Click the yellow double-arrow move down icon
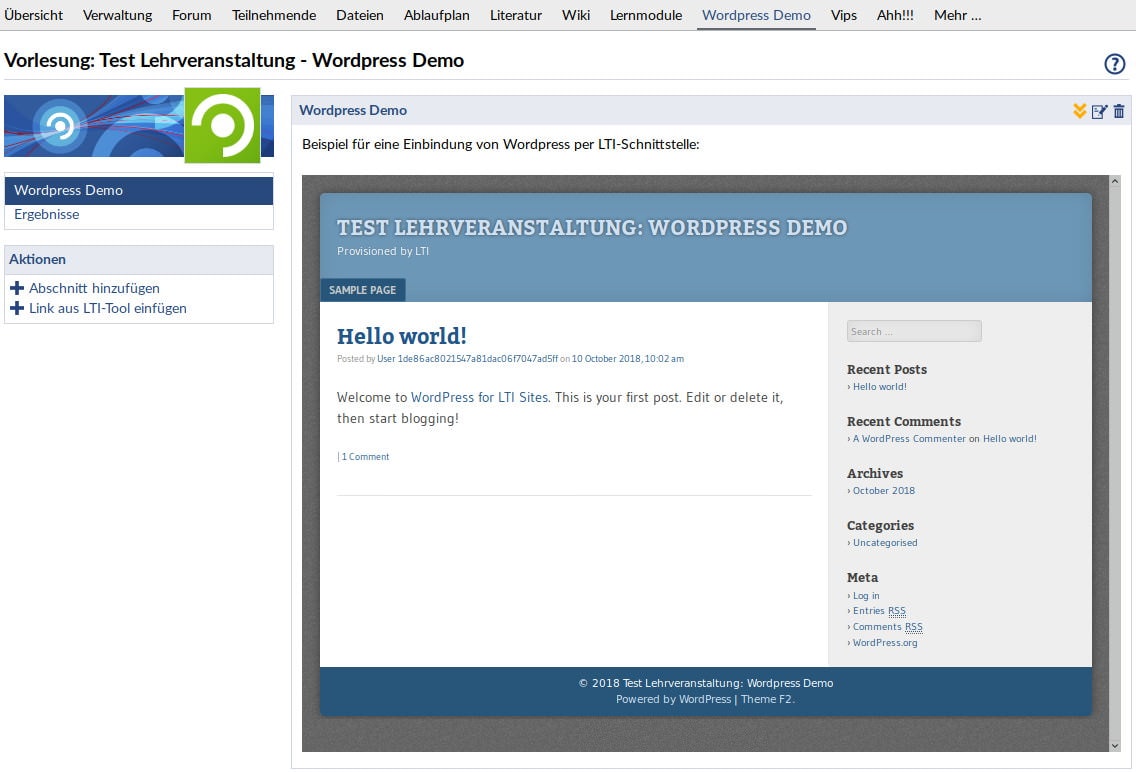Viewport: 1136px width, 772px height. click(1079, 111)
